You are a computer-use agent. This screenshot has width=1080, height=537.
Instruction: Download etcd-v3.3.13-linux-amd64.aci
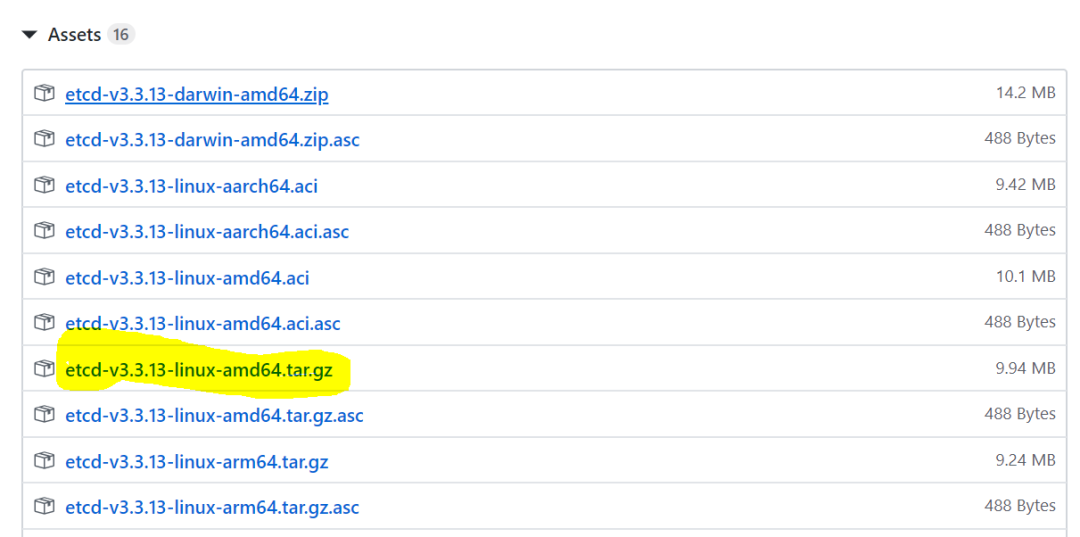(x=187, y=277)
